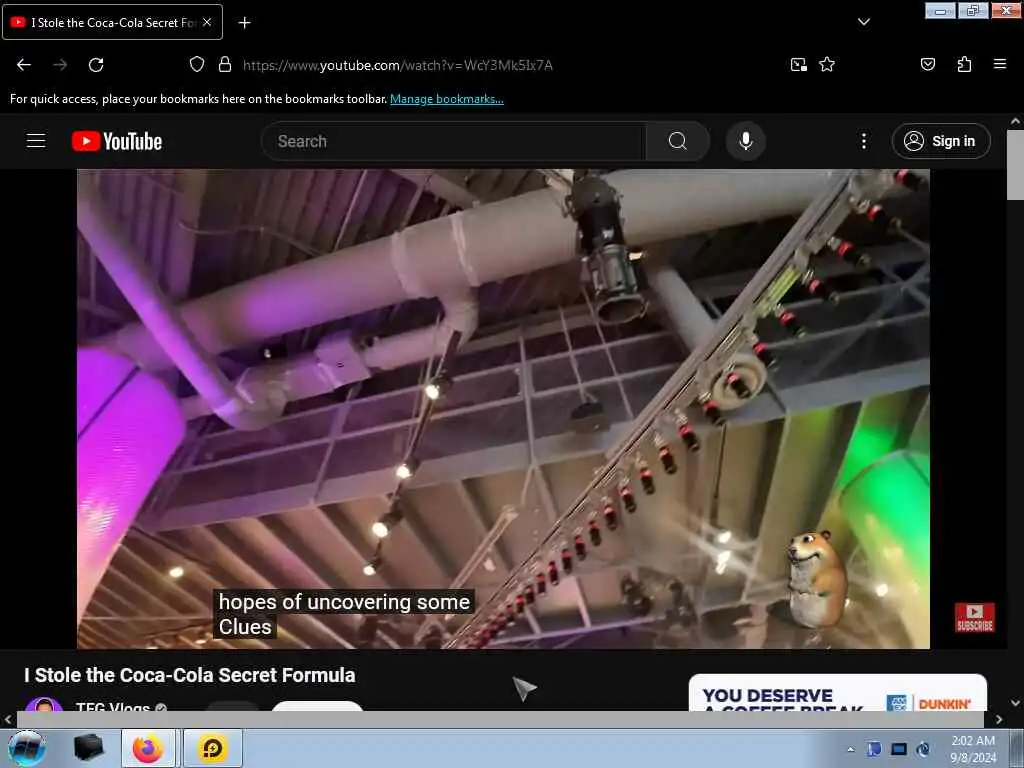Go to YouTube home via logo
Image resolution: width=1024 pixels, height=768 pixels.
coord(117,141)
